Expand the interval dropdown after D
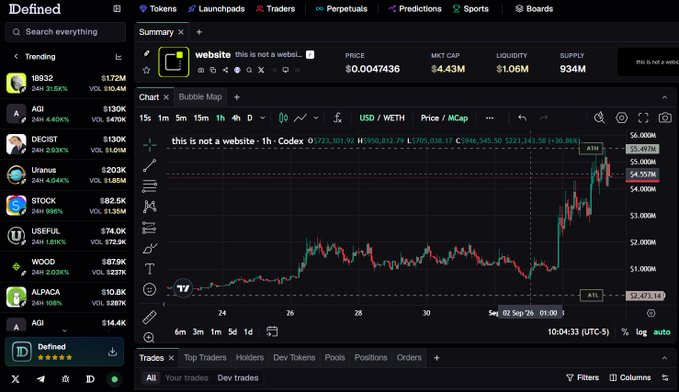Image resolution: width=679 pixels, height=392 pixels. click(262, 118)
